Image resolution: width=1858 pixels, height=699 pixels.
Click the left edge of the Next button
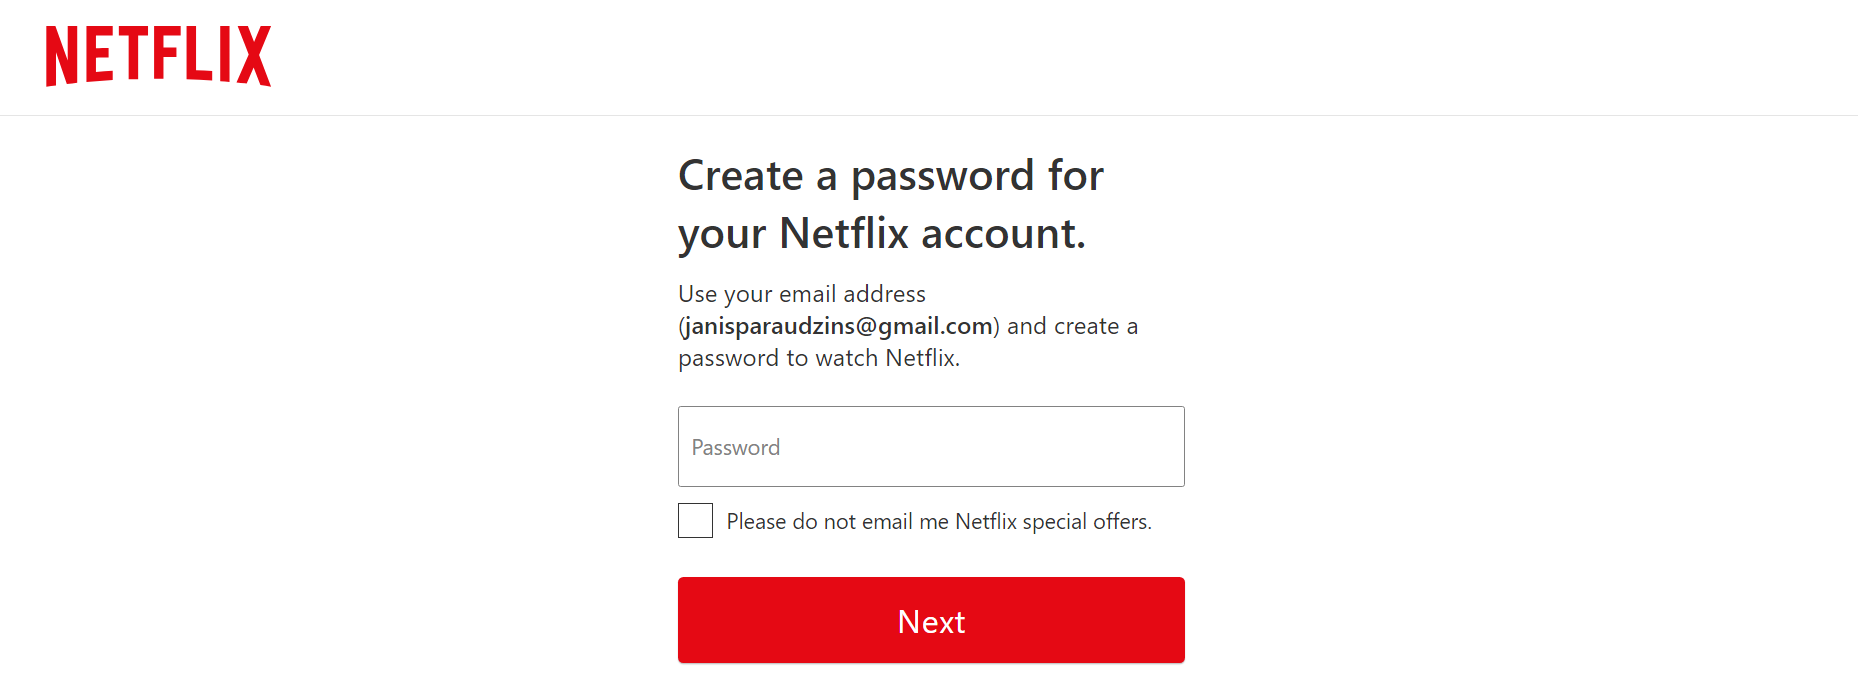692,620
